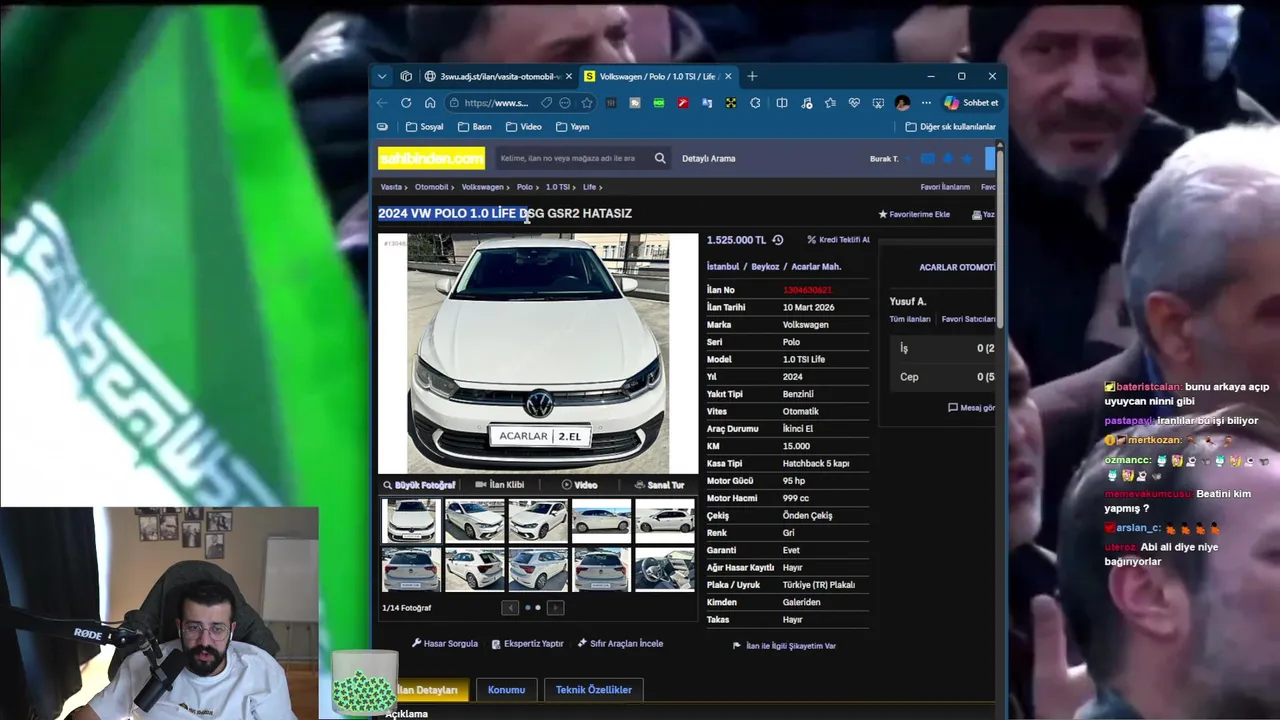Image resolution: width=1280 pixels, height=720 pixels.
Task: Click the sahibinden.com logo
Action: tap(431, 158)
